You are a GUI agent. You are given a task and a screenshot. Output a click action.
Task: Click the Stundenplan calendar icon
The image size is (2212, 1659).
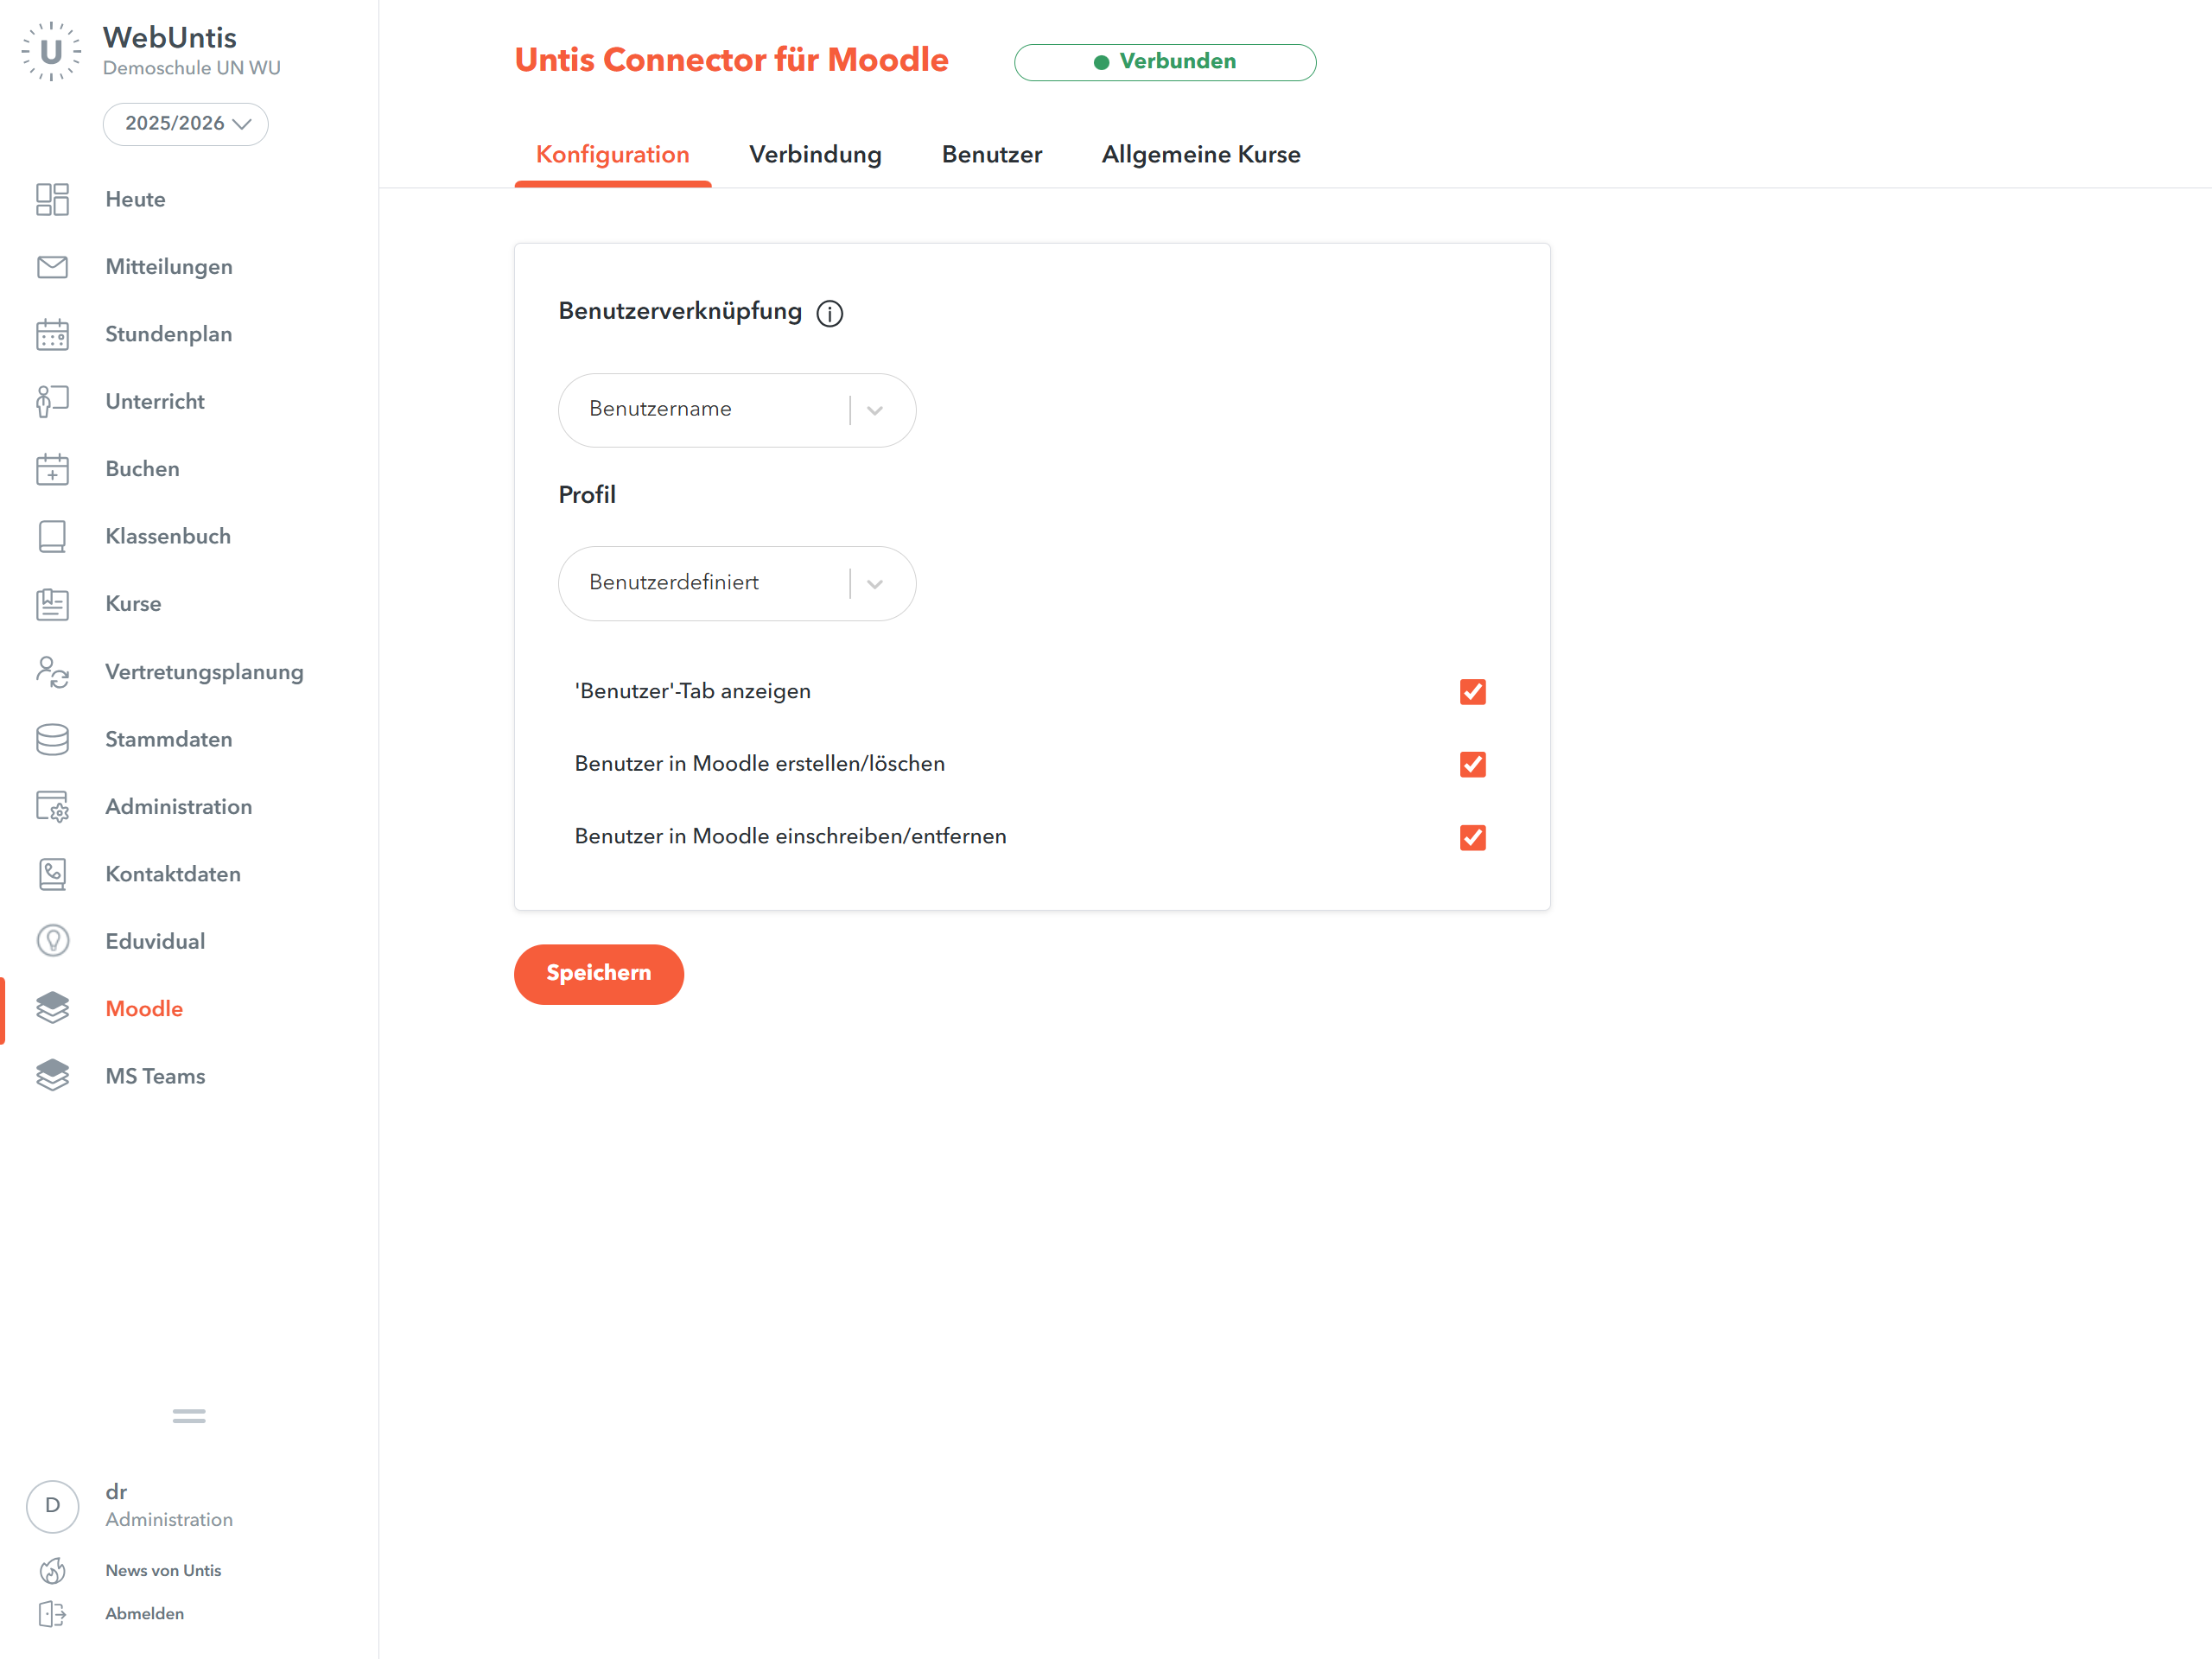tap(52, 334)
